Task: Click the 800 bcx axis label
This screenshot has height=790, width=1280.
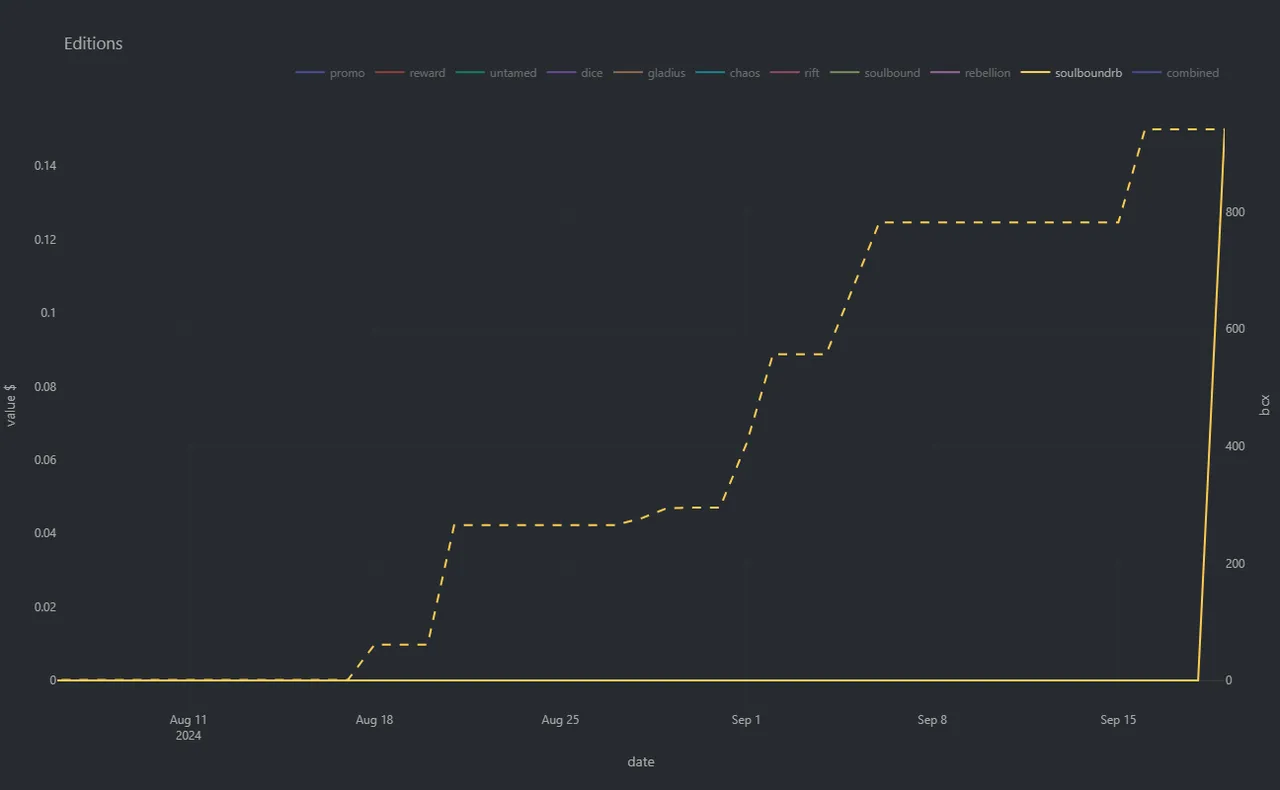Action: tap(1235, 212)
